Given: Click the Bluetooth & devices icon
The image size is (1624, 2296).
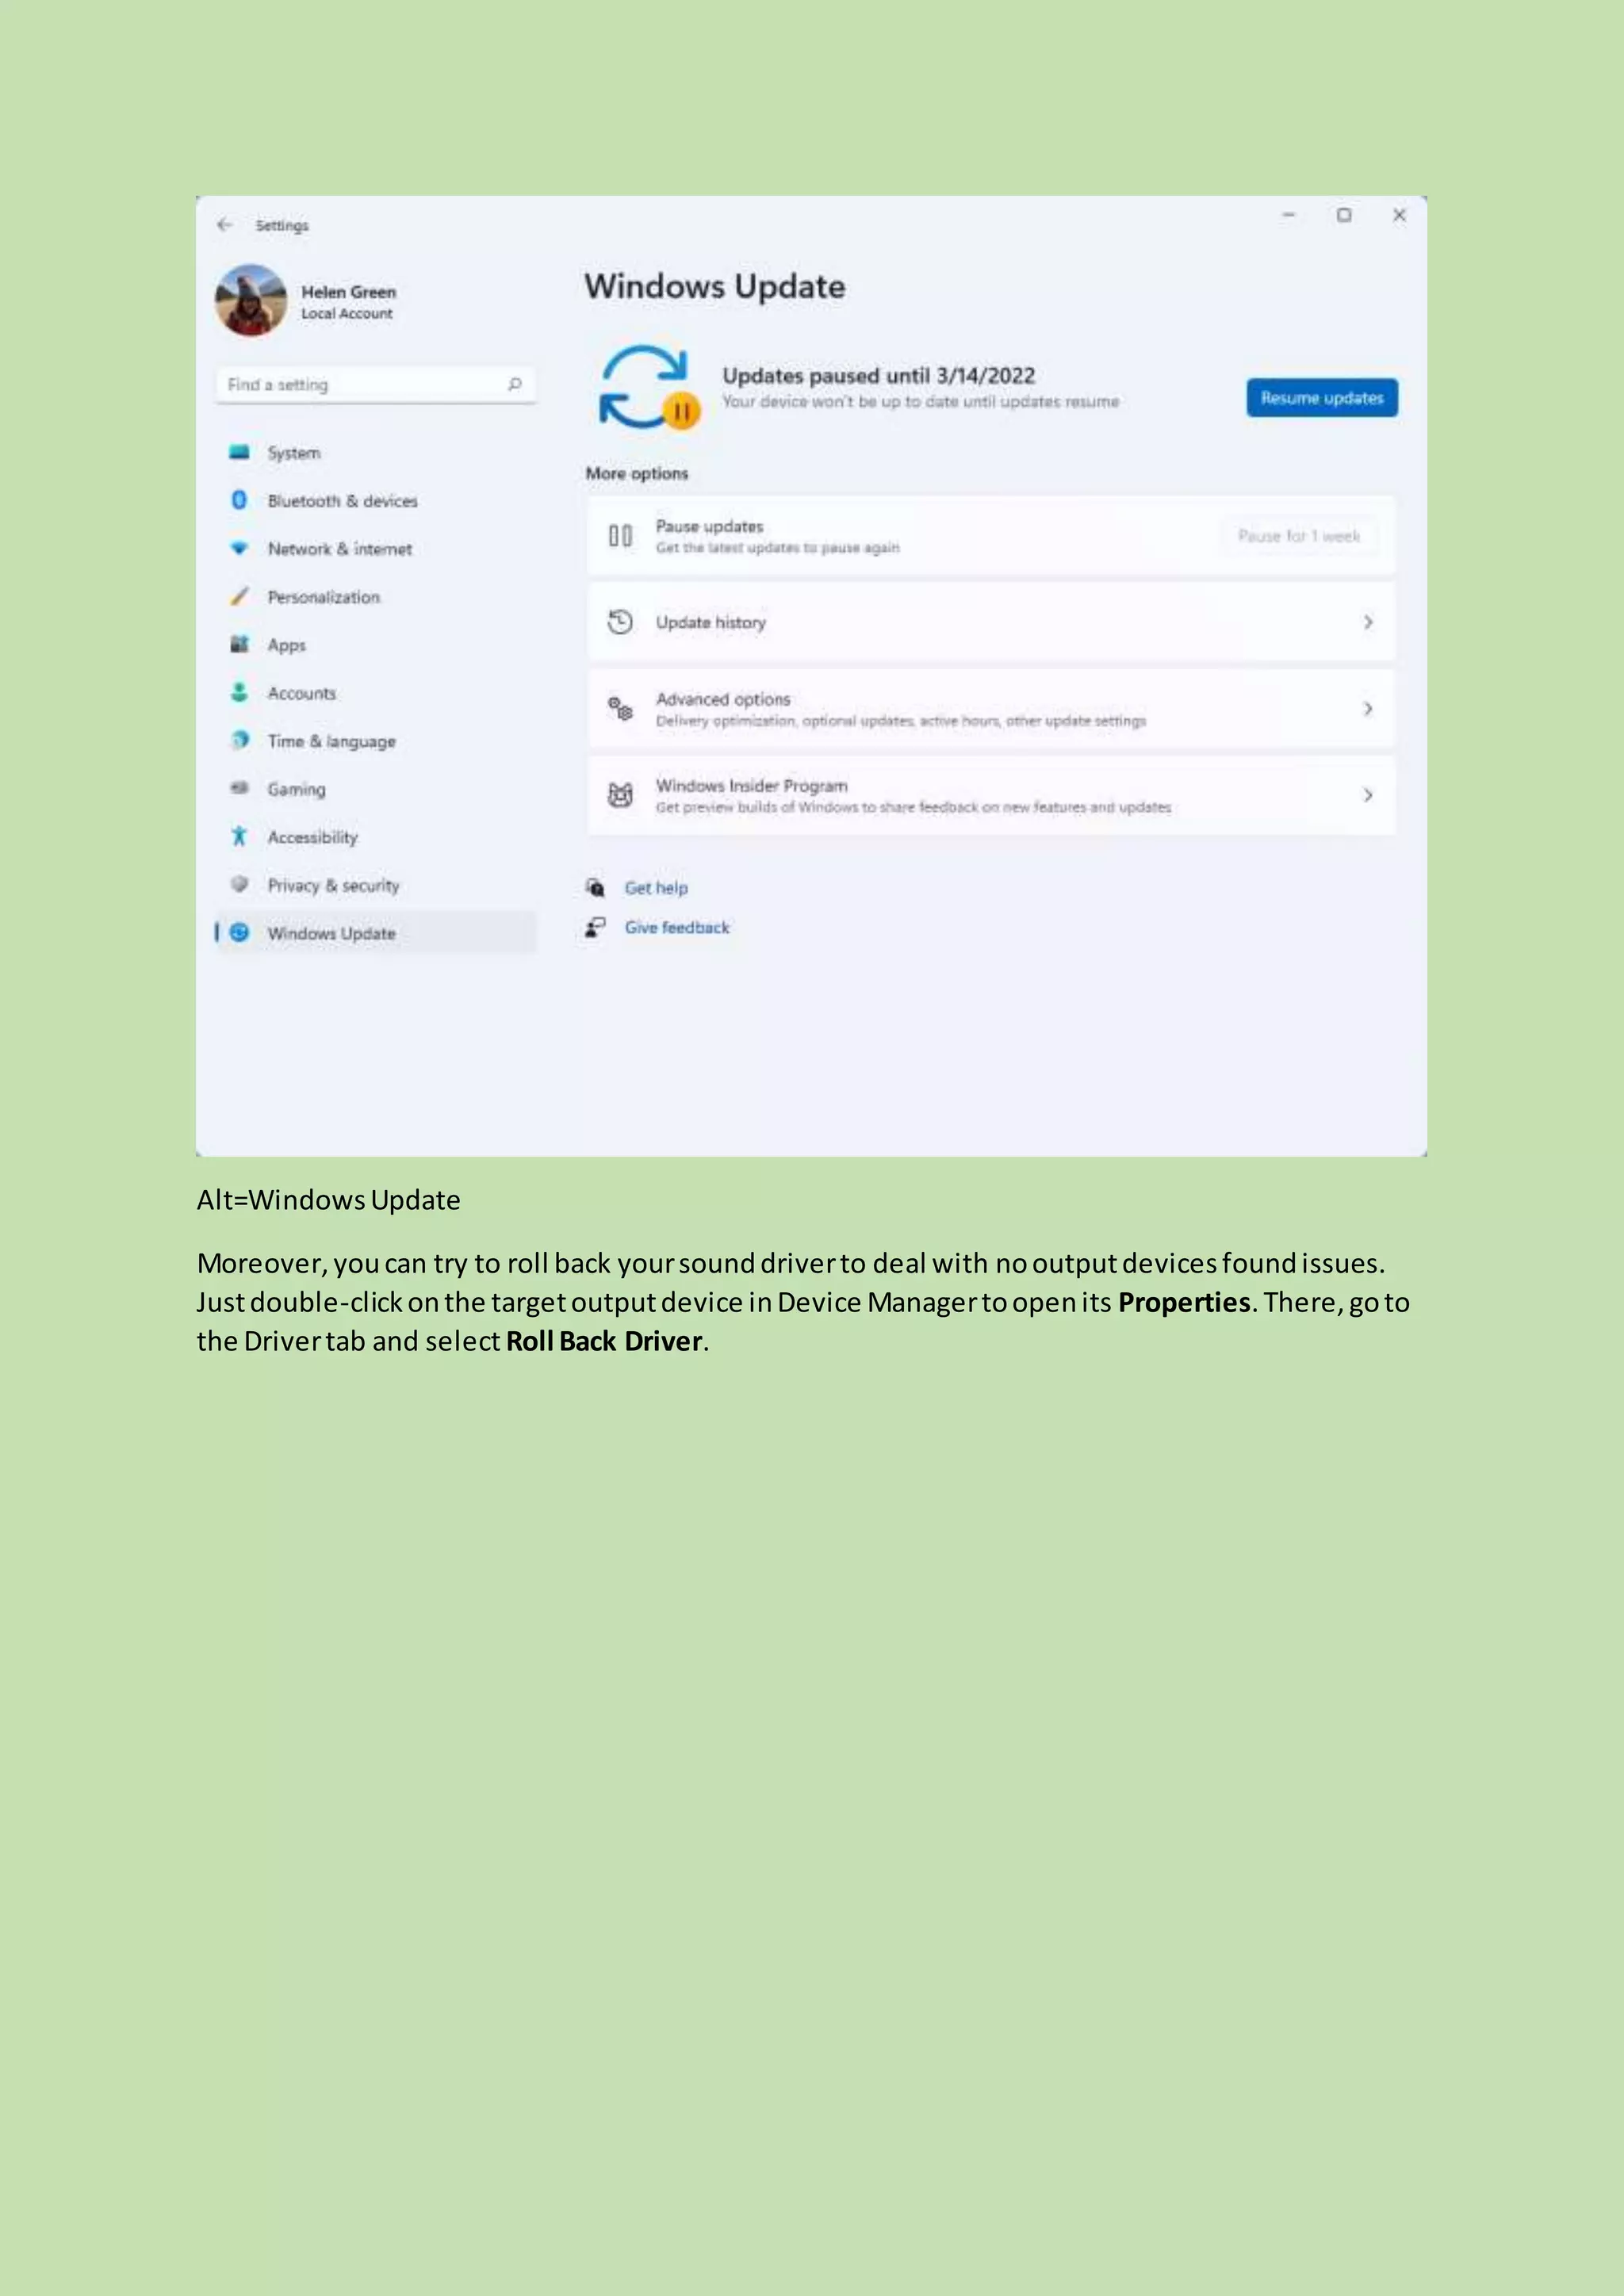Looking at the screenshot, I should pyautogui.click(x=239, y=500).
